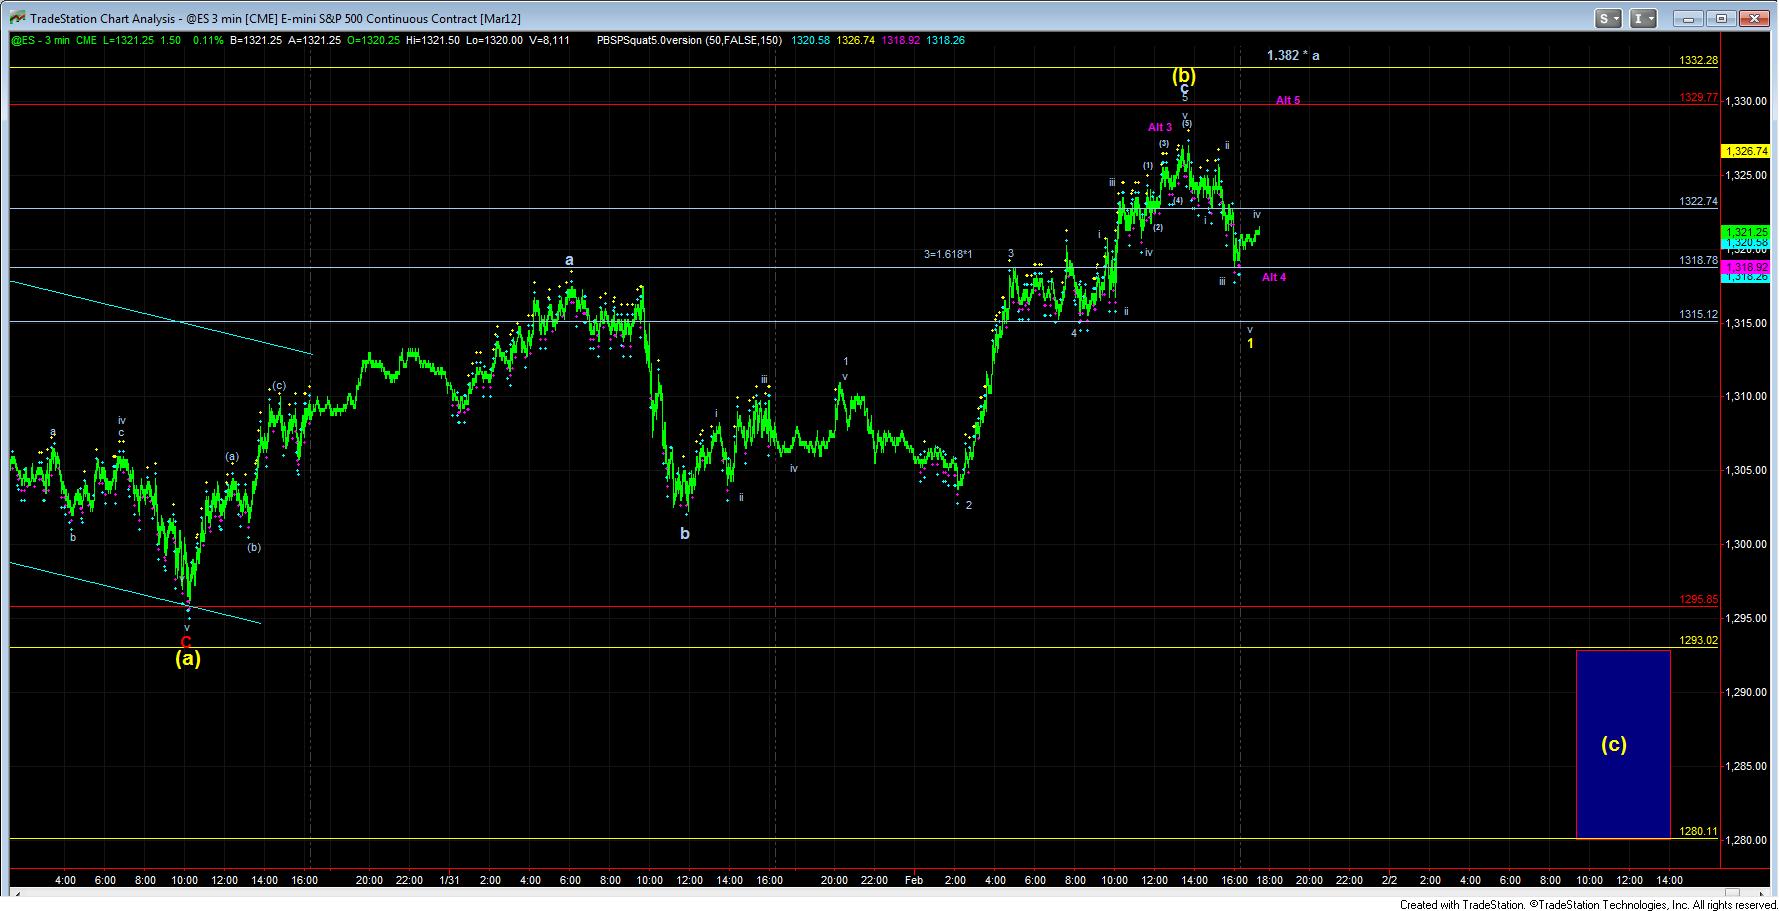Click the Feb date on the time axis
The width and height of the screenshot is (1779, 911).
tap(913, 880)
